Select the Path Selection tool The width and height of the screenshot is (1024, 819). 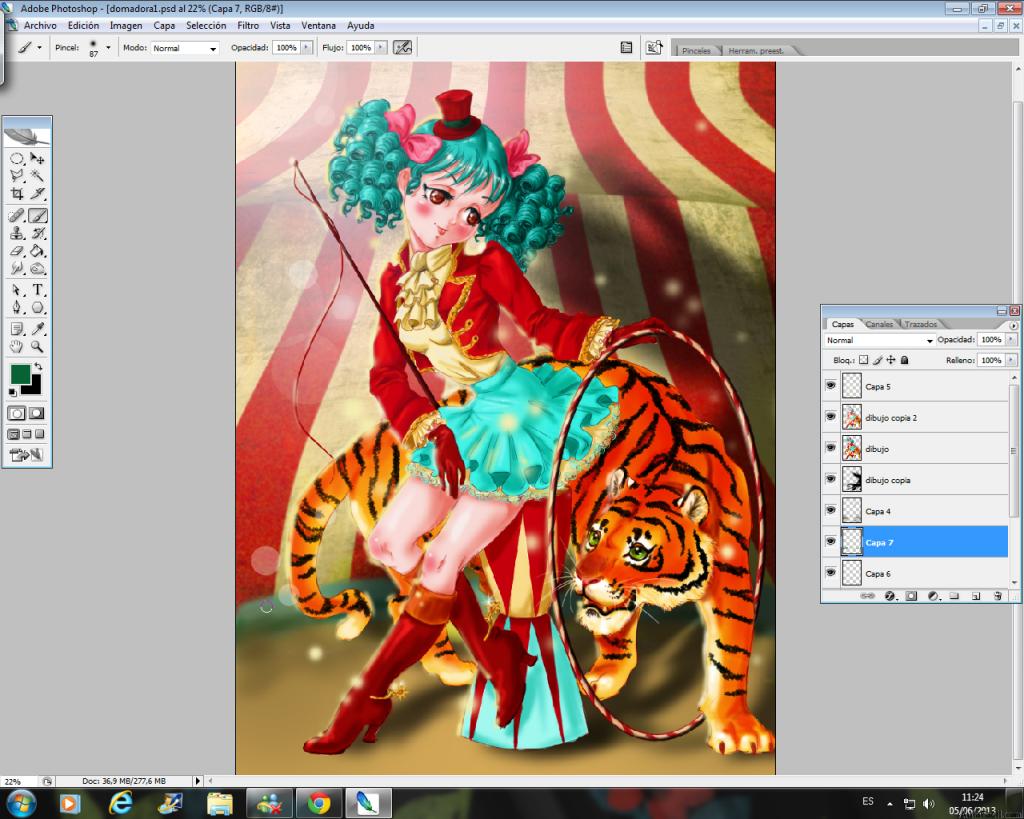17,290
